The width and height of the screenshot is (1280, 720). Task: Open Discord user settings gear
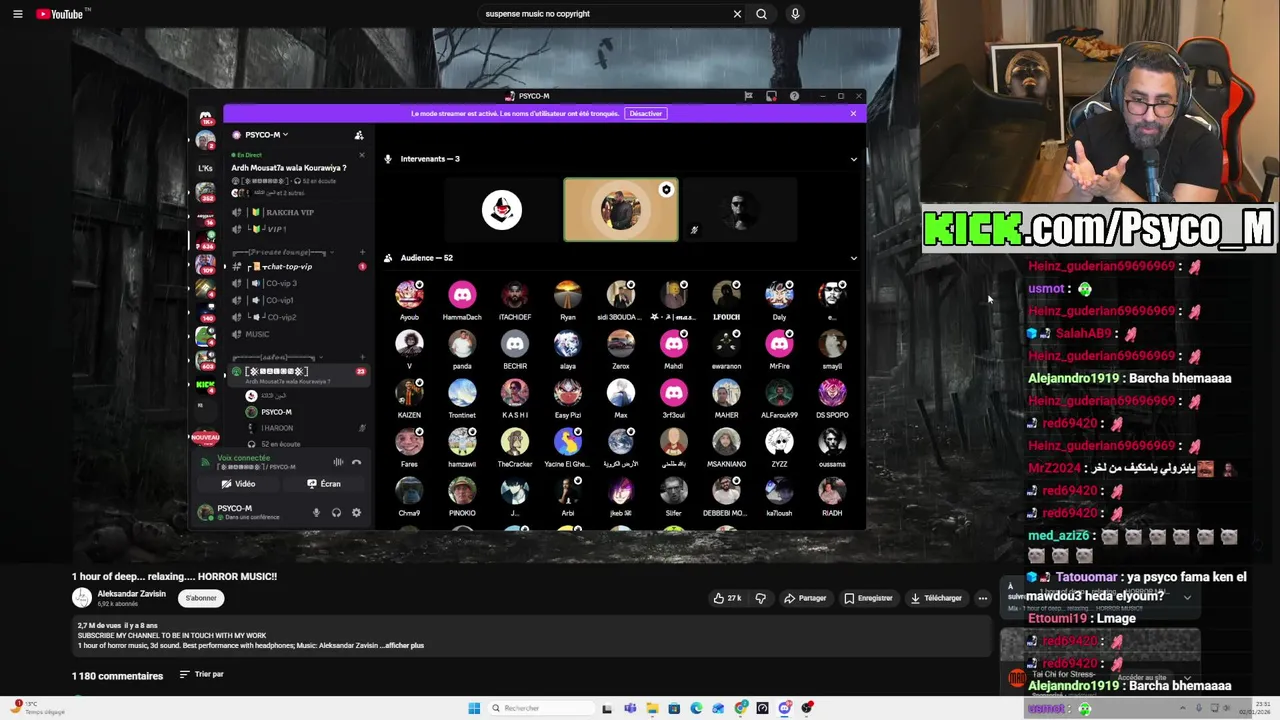tap(356, 513)
